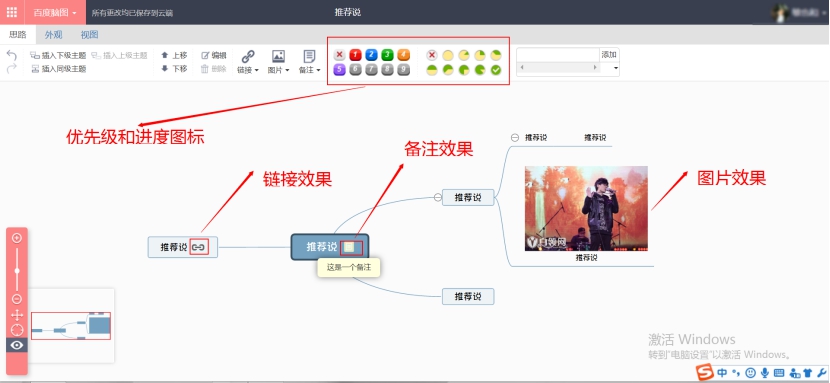
Task: Set priority 7 gray icon
Action: (372, 70)
